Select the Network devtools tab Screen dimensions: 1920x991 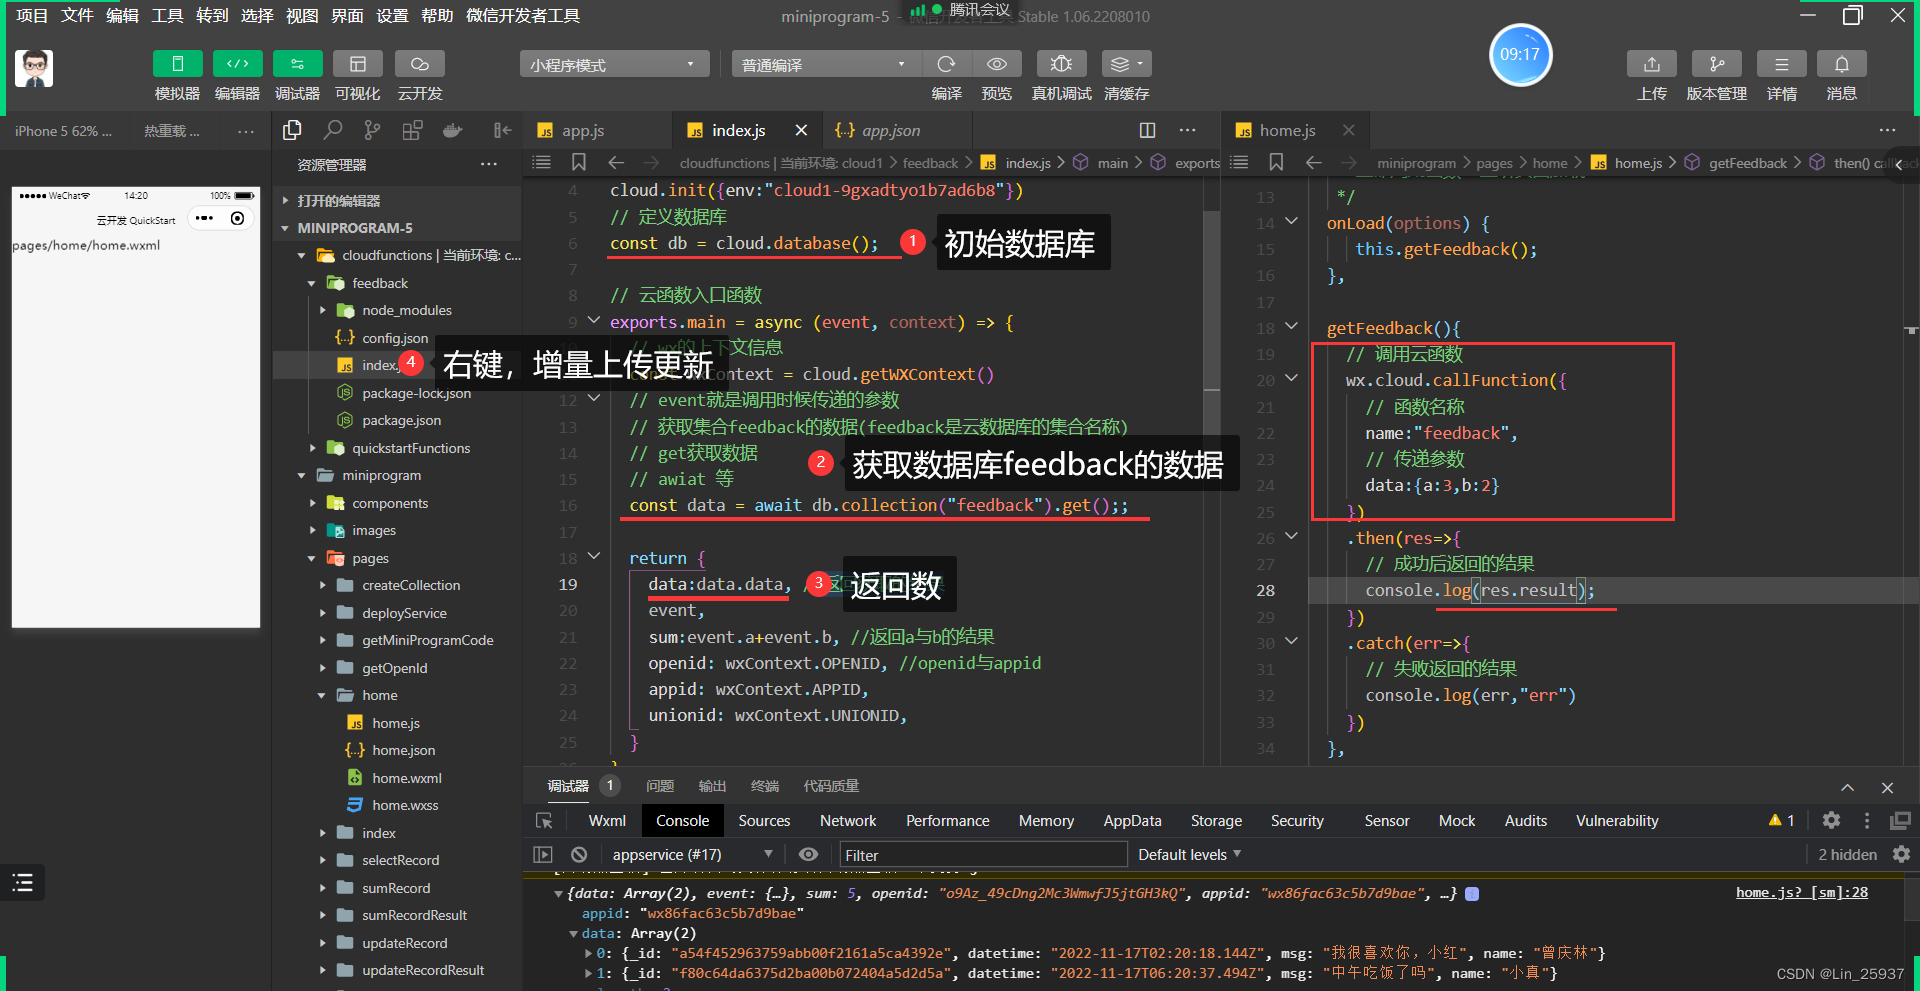point(848,821)
